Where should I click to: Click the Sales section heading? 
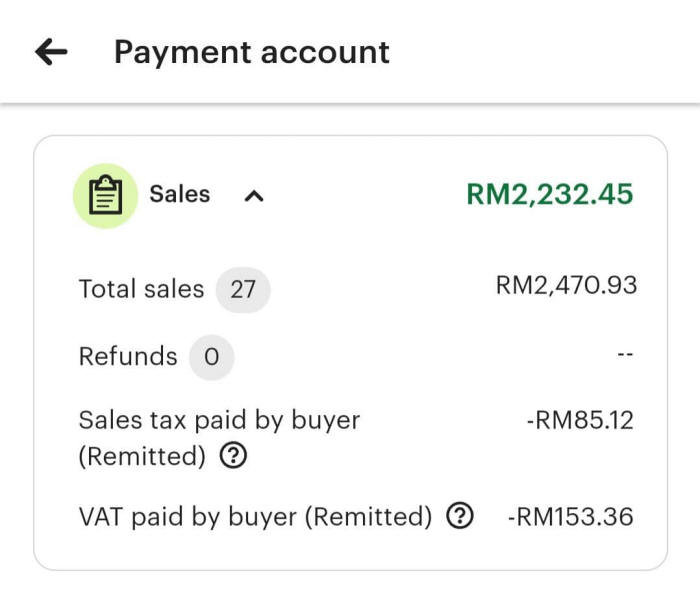[x=180, y=194]
